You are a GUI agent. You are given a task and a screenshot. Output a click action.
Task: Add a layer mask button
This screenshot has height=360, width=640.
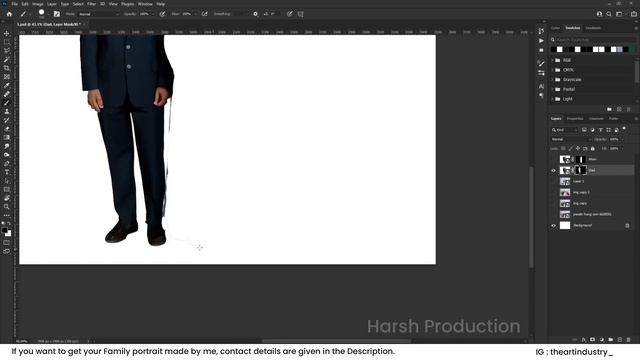pyautogui.click(x=592, y=340)
